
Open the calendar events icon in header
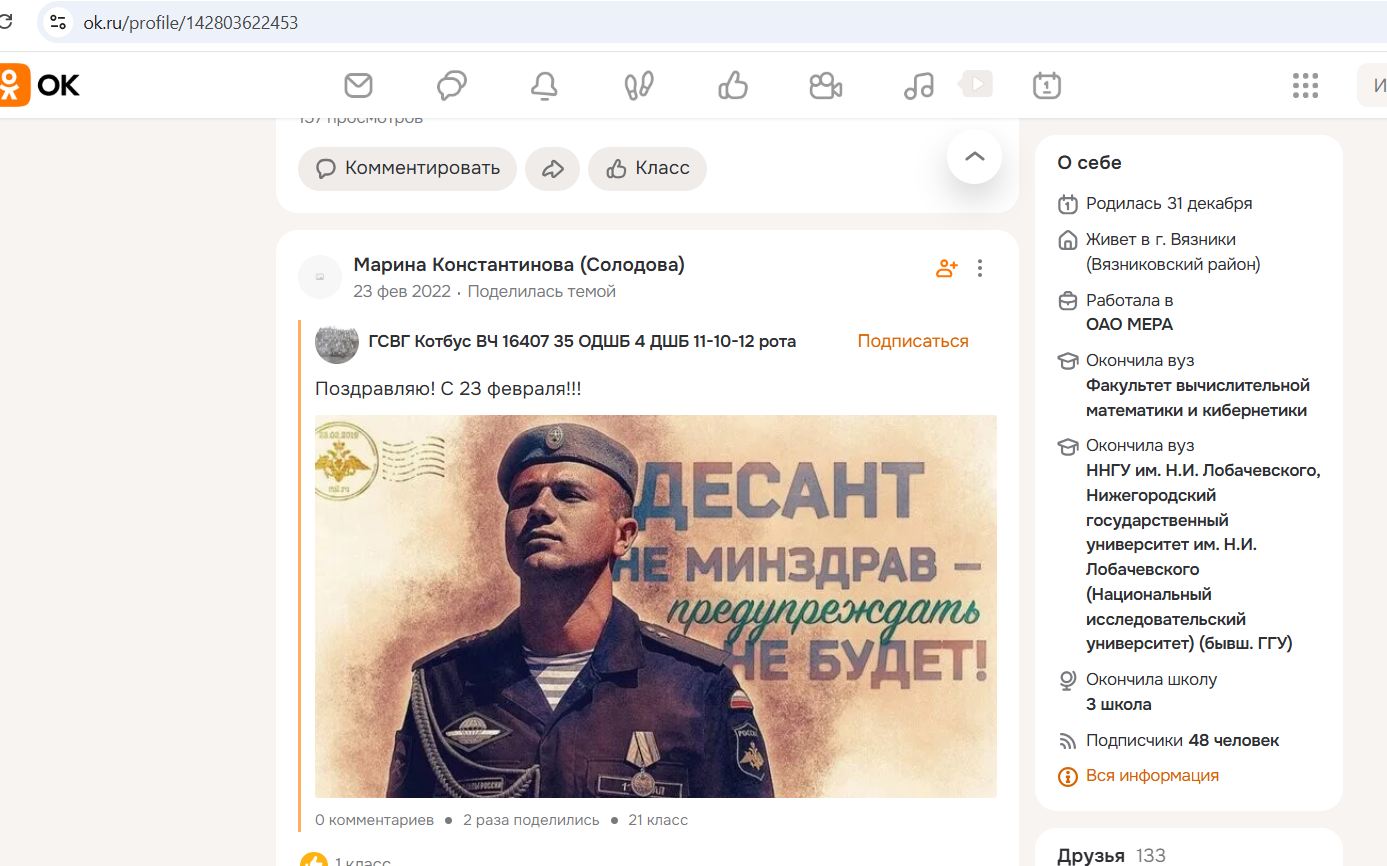(1046, 86)
